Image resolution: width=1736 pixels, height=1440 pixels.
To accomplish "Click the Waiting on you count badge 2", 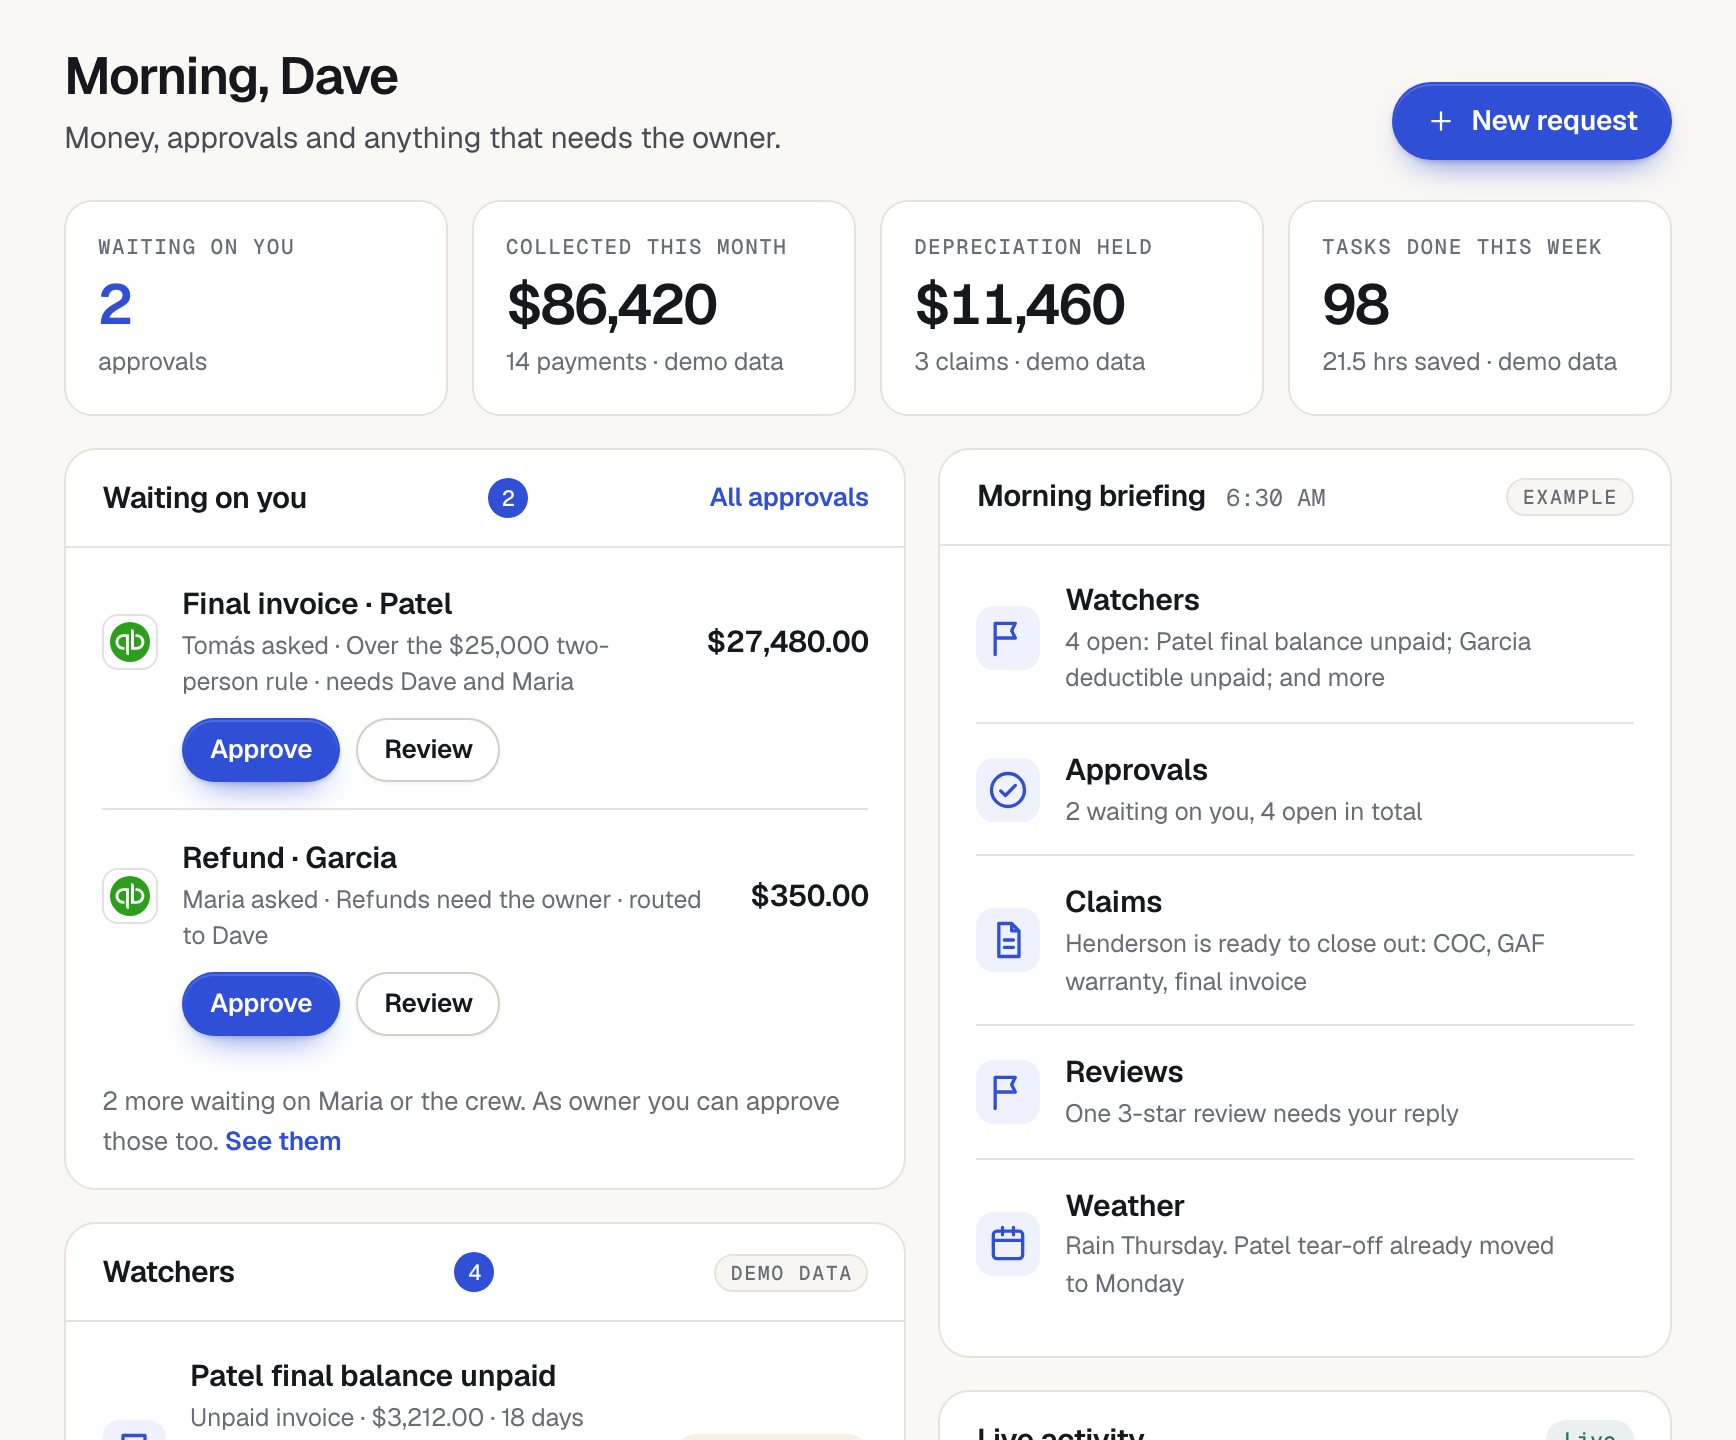I will pyautogui.click(x=508, y=498).
